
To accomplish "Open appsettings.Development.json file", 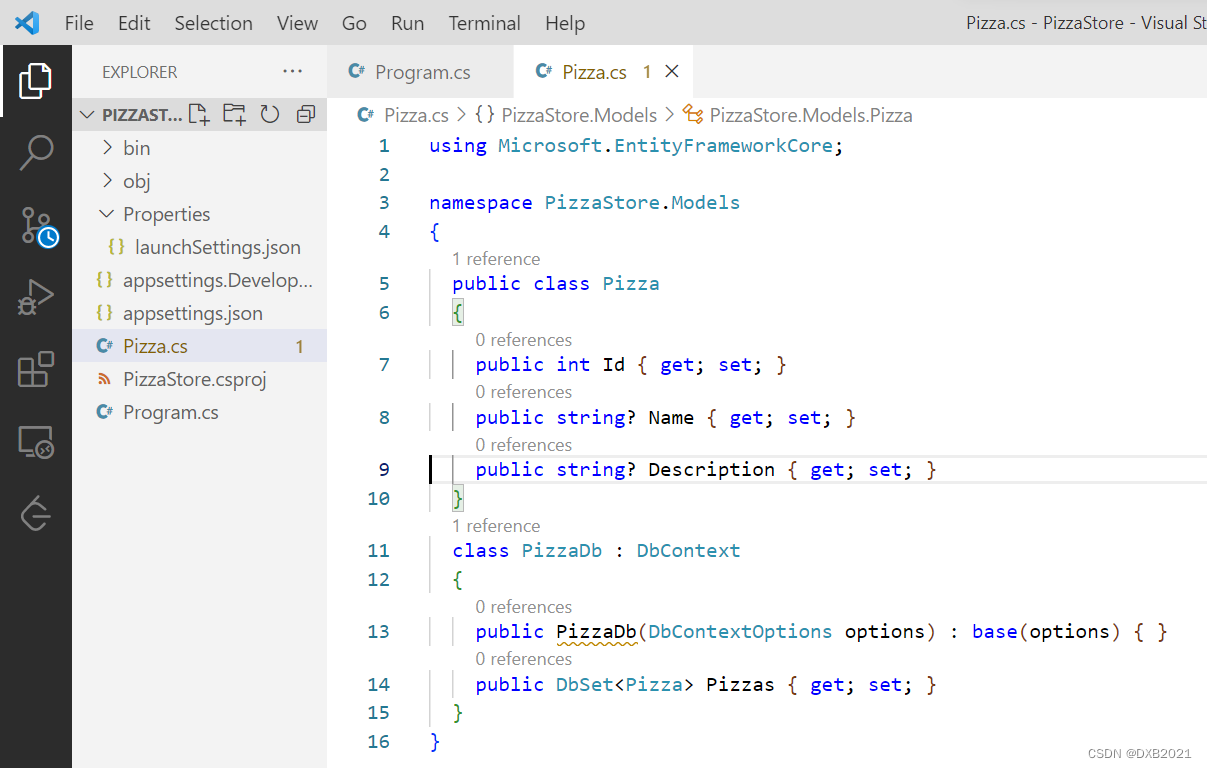I will tap(199, 280).
